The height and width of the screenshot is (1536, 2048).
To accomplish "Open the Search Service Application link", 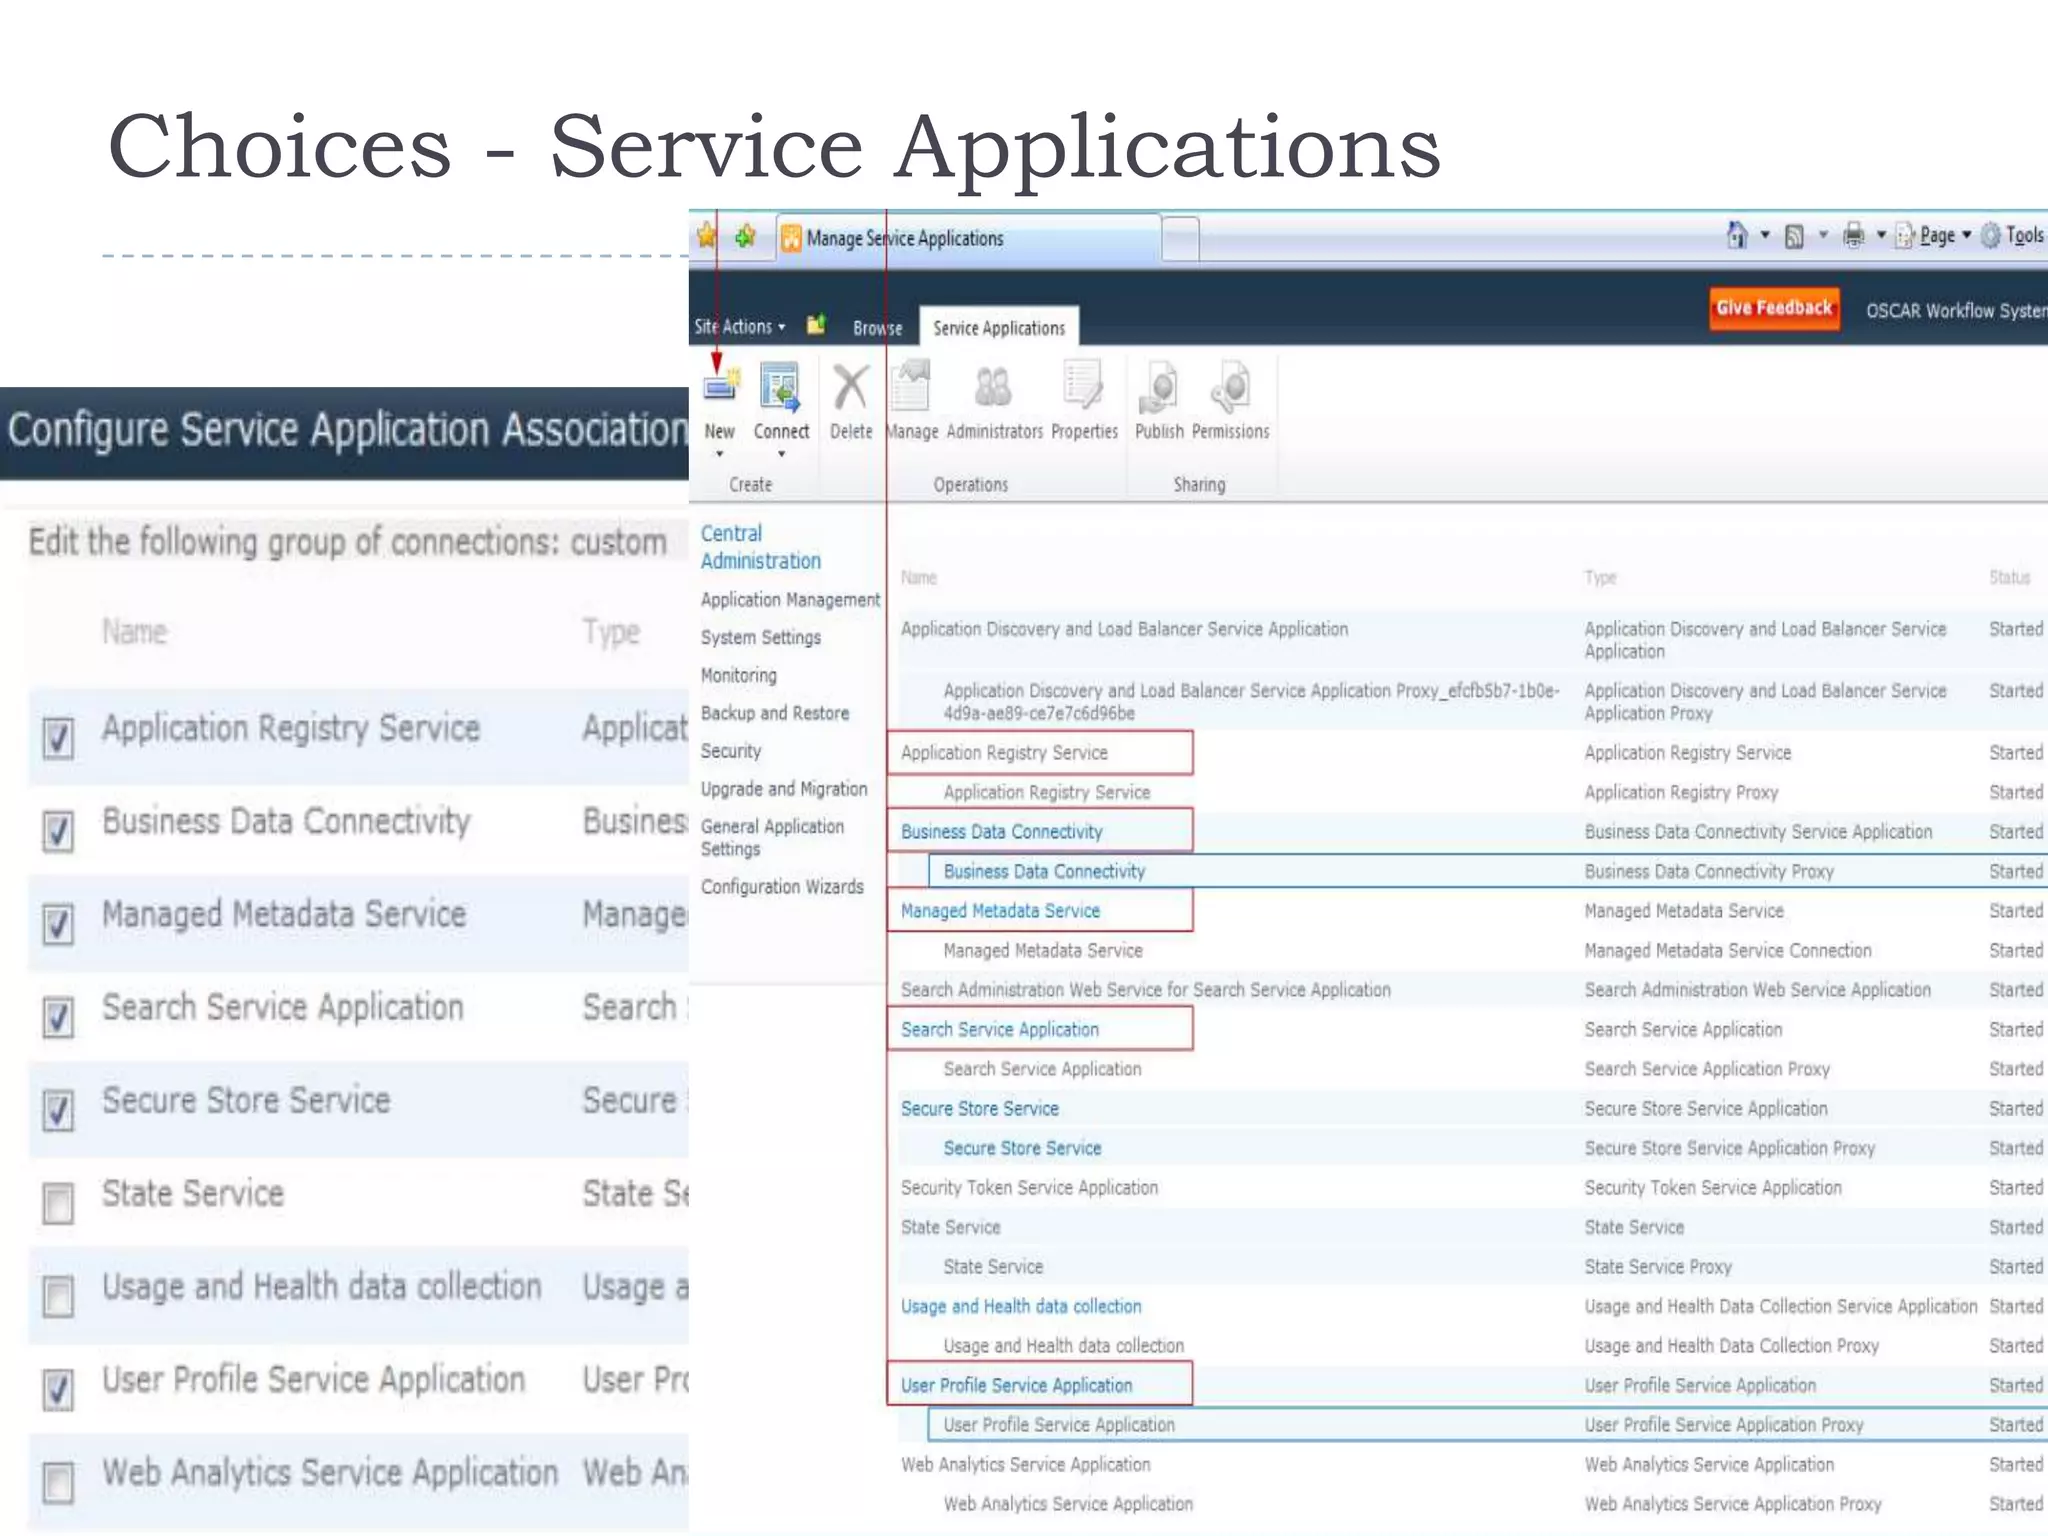I will pos(999,1030).
